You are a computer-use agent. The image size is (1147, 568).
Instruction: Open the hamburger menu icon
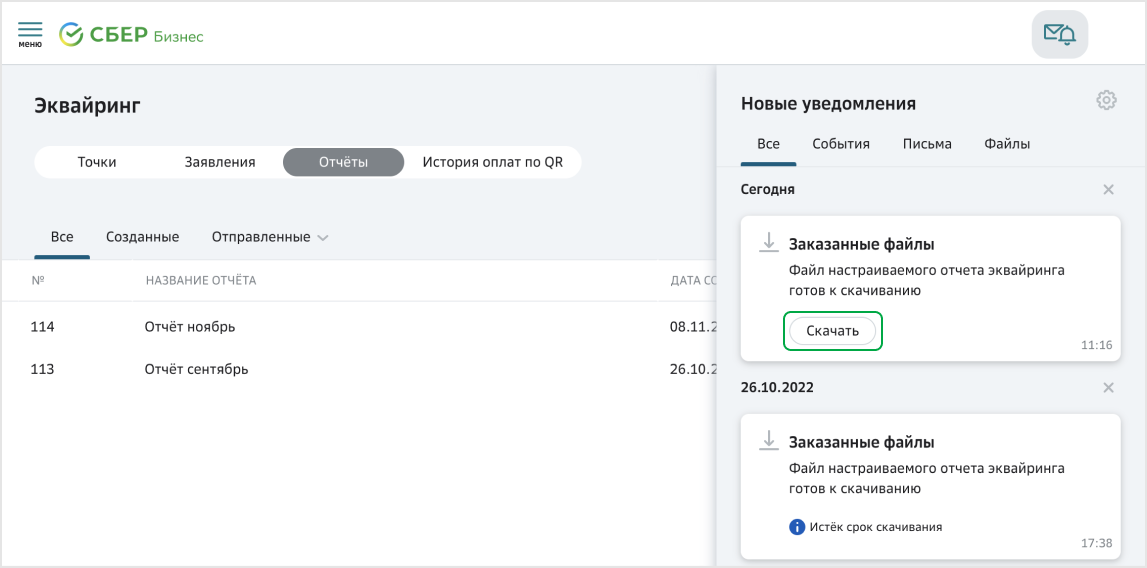tap(30, 34)
